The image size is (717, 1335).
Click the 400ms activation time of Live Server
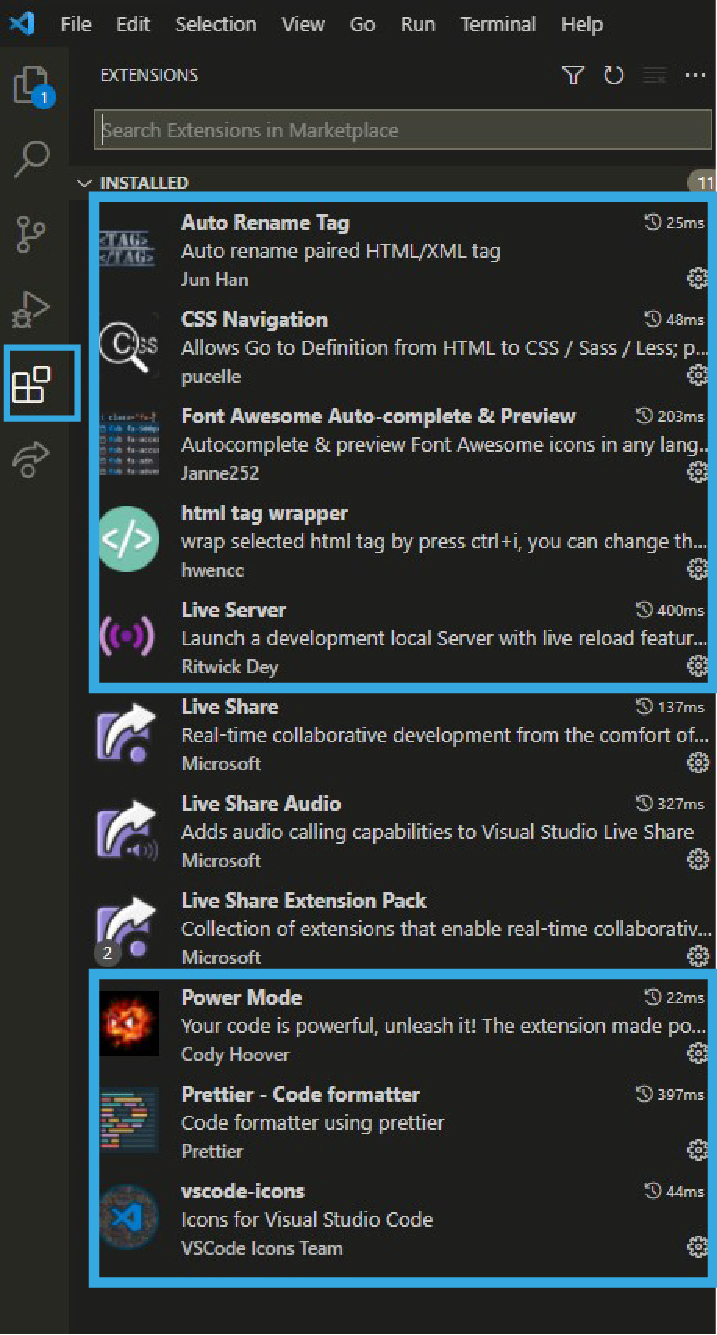pyautogui.click(x=670, y=610)
